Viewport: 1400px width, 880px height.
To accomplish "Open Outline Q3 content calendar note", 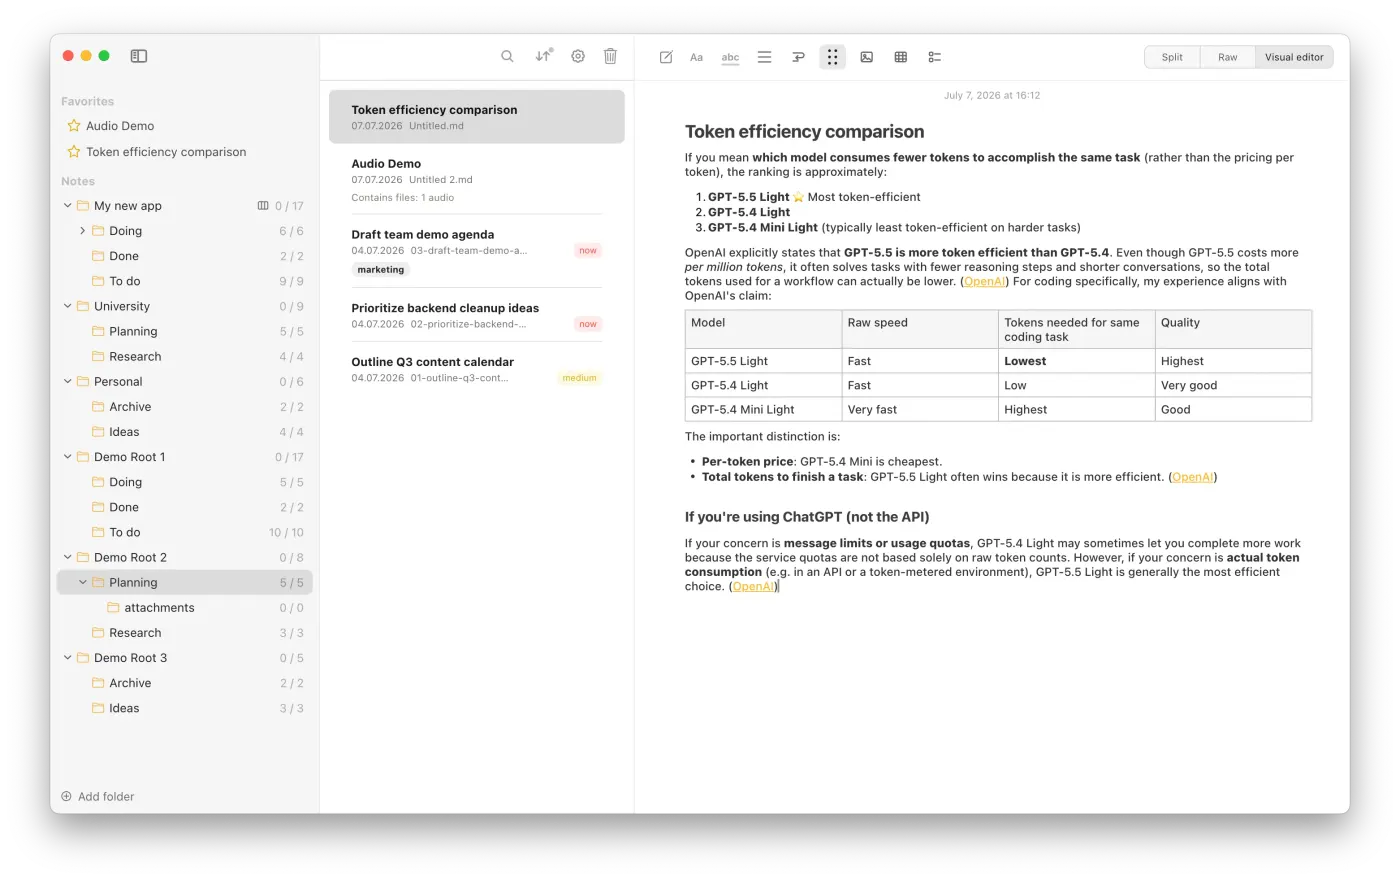I will click(477, 369).
